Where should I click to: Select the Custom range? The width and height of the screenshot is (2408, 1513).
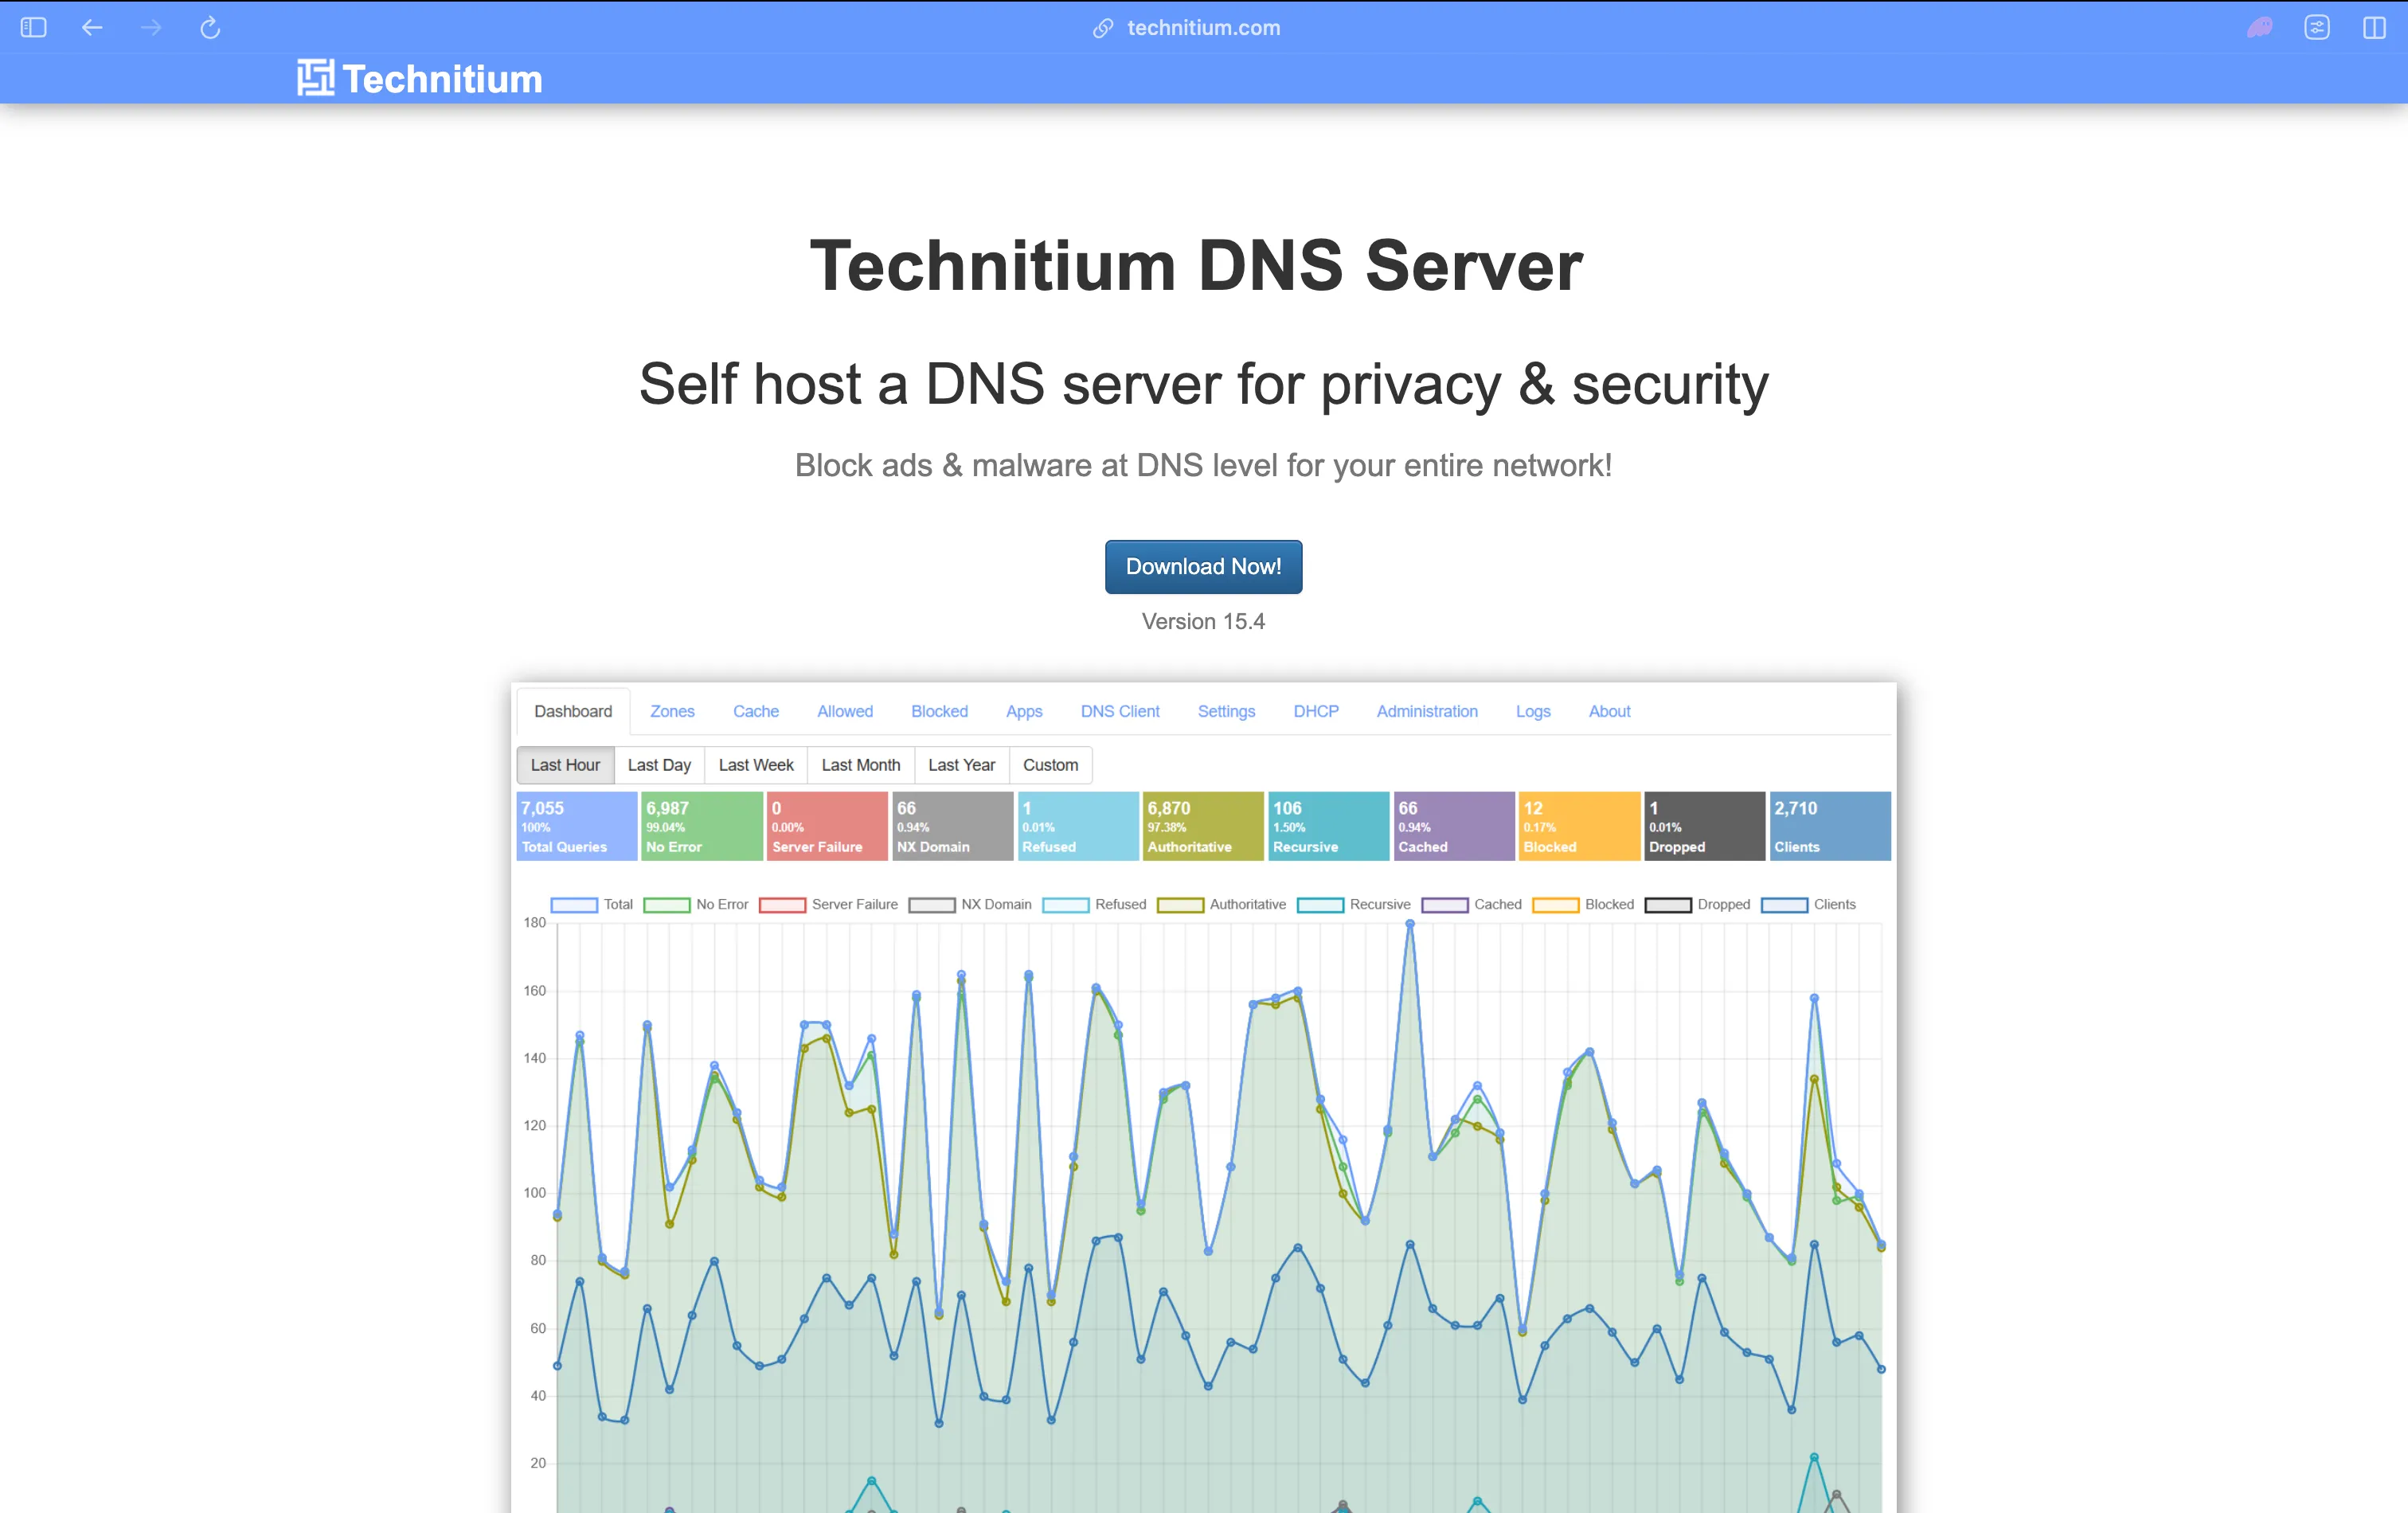(x=1050, y=765)
